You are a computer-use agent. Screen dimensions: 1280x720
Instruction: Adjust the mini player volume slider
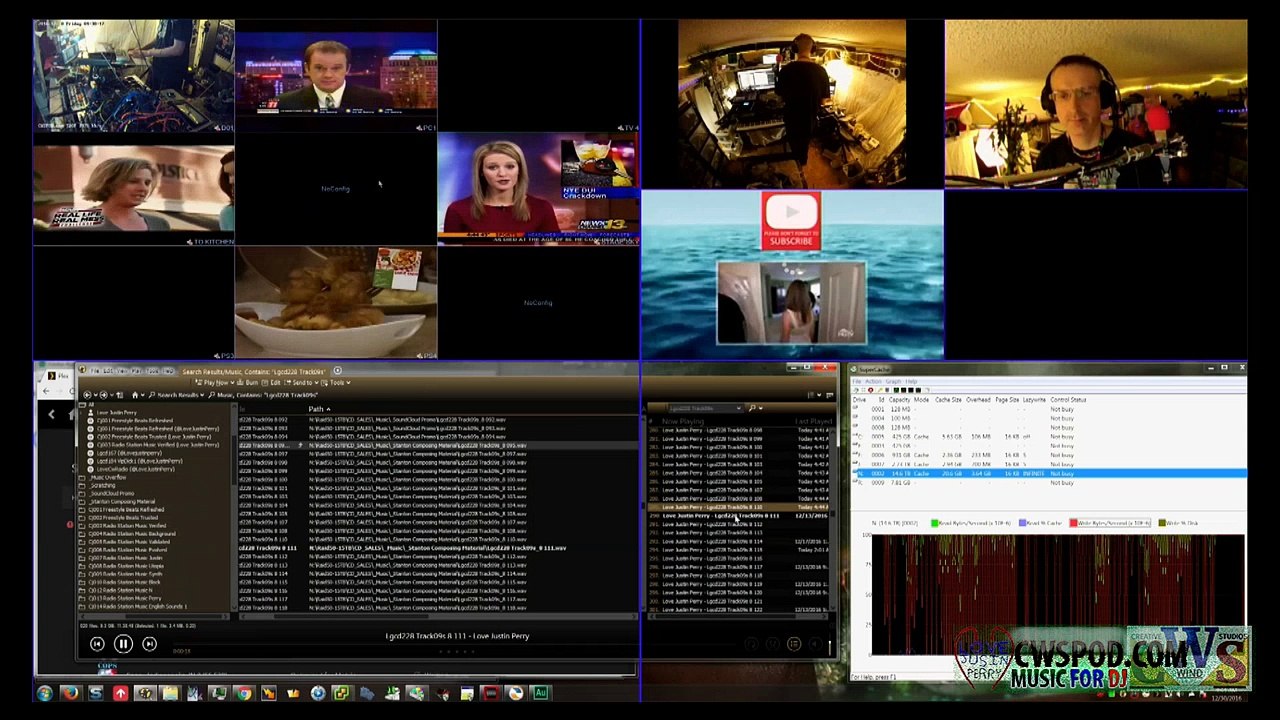coord(829,646)
